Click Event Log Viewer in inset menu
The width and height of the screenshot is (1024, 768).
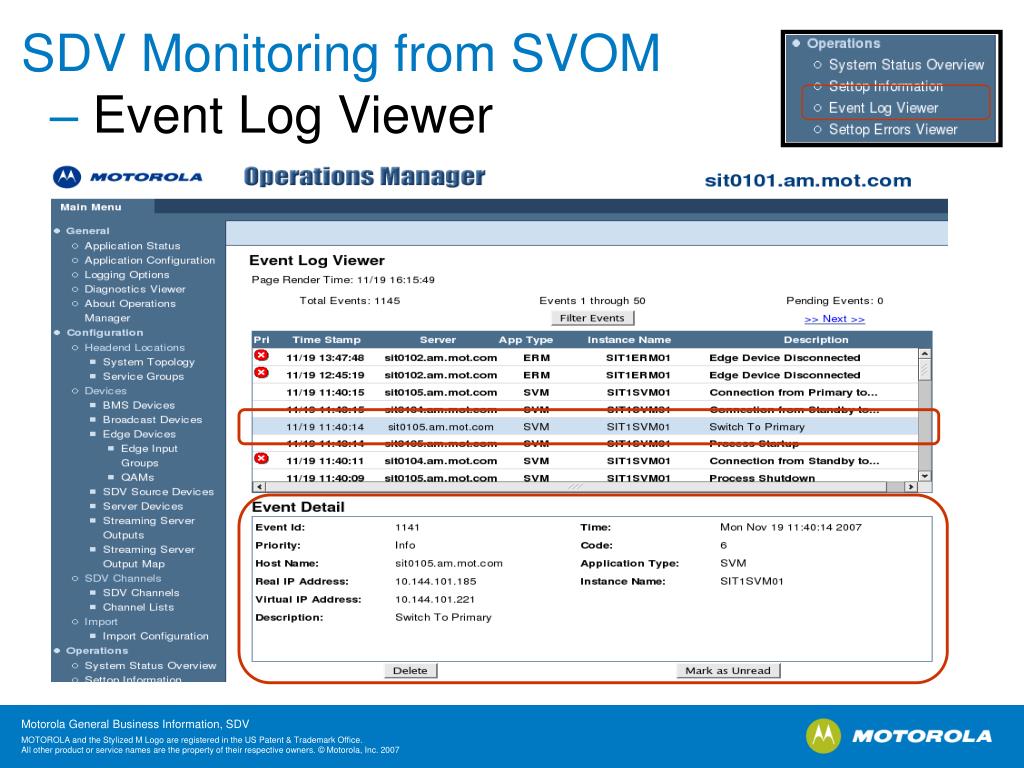(883, 108)
